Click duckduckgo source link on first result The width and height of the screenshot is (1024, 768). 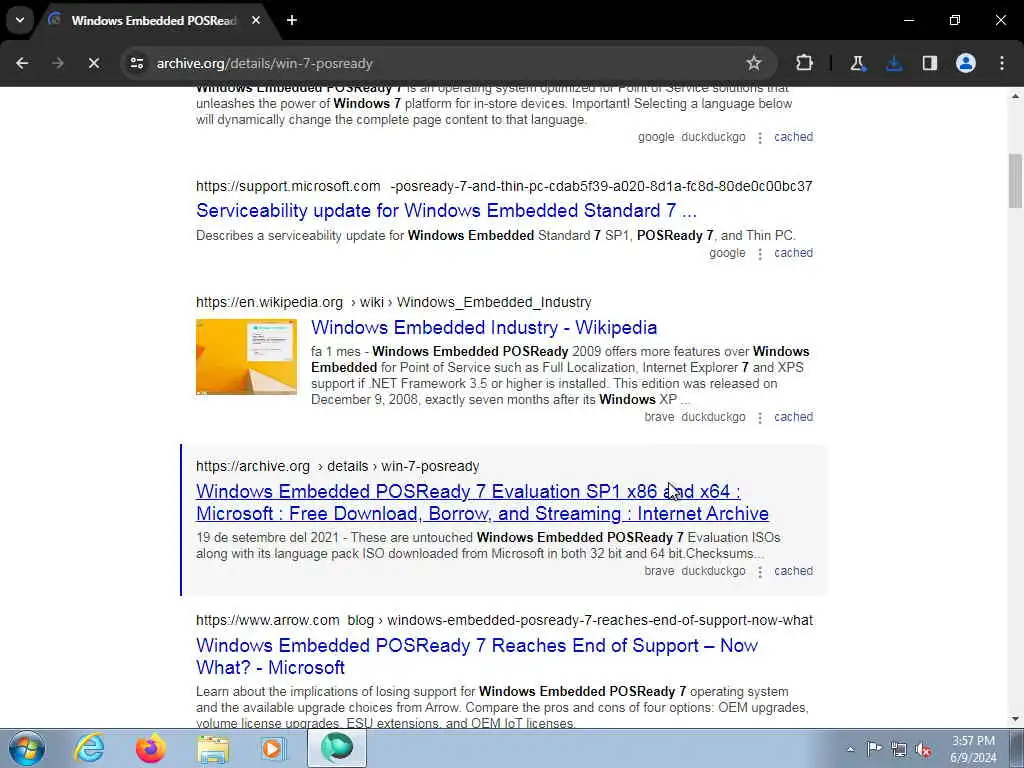713,136
